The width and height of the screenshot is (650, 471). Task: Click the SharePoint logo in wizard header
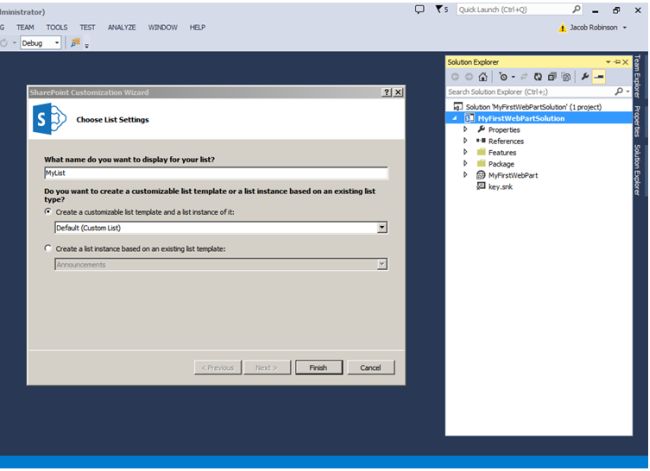(x=49, y=119)
